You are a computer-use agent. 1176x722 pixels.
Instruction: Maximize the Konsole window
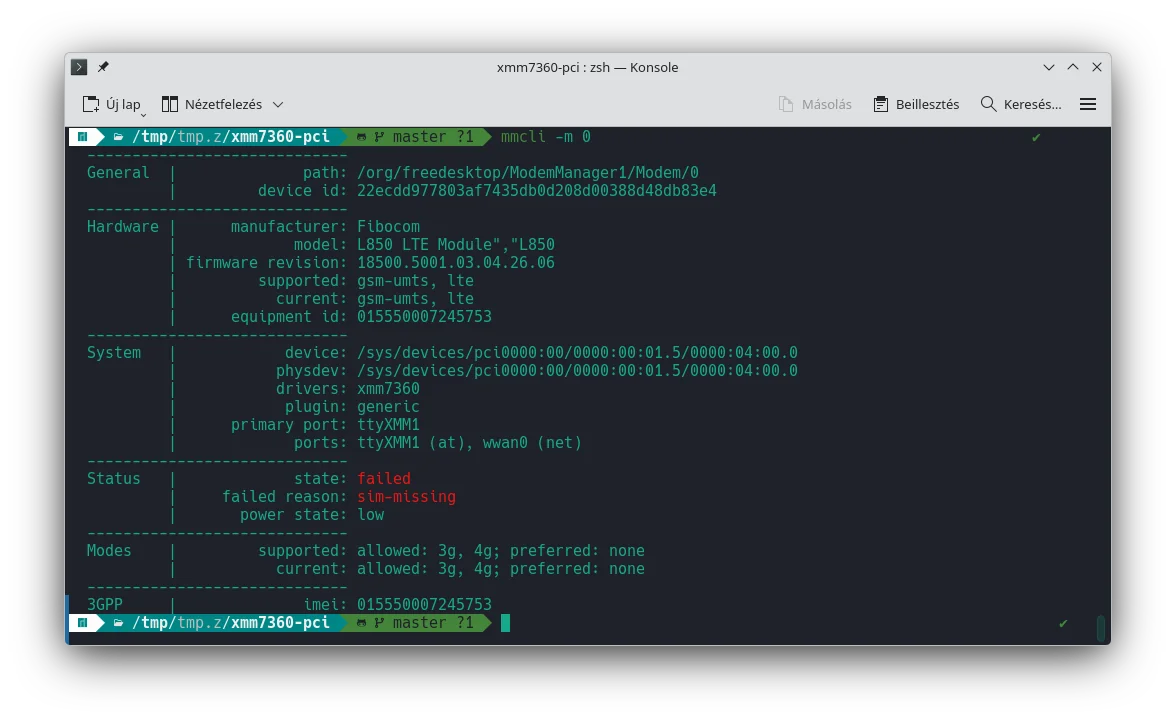1073,67
